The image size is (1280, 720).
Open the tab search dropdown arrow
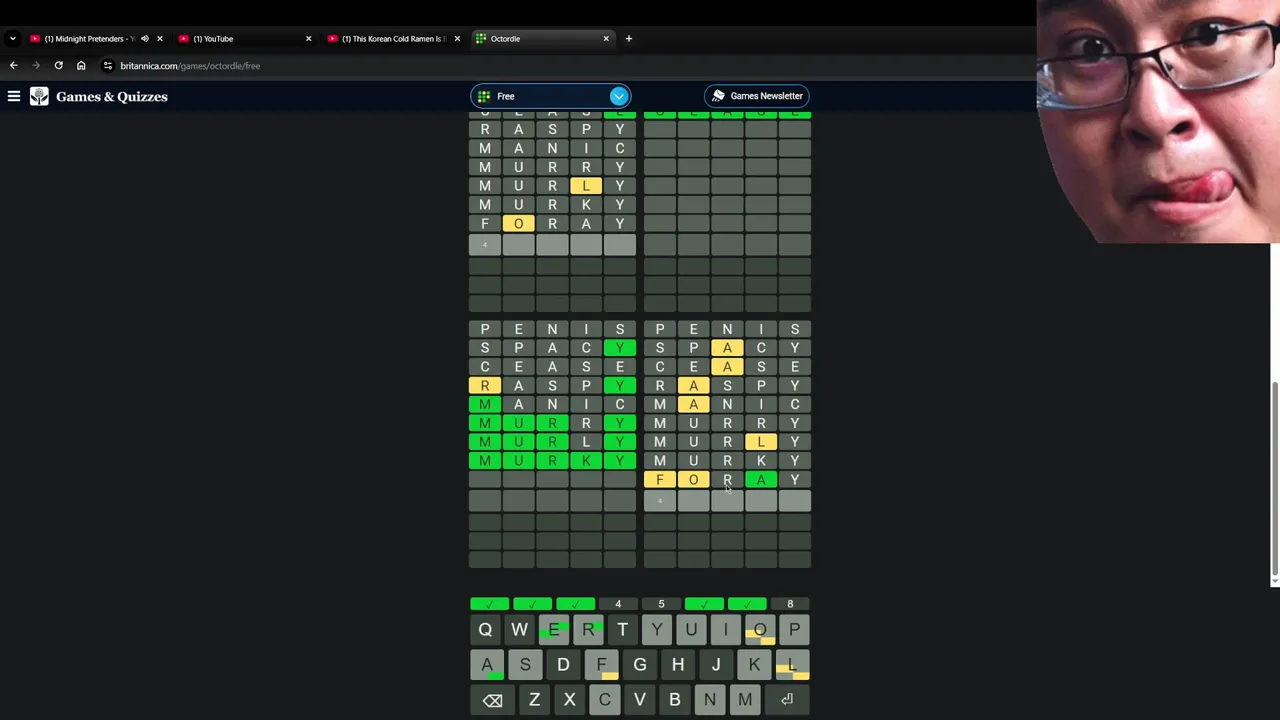click(12, 38)
